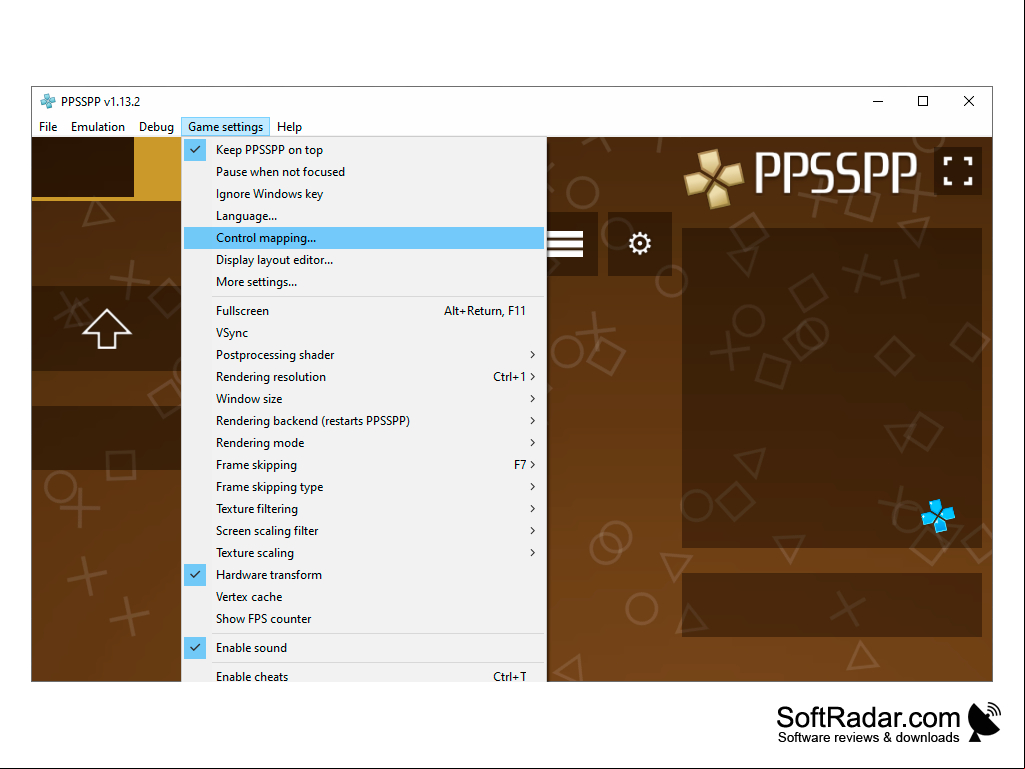Click the PPSSPP title bar app icon

[x=48, y=101]
